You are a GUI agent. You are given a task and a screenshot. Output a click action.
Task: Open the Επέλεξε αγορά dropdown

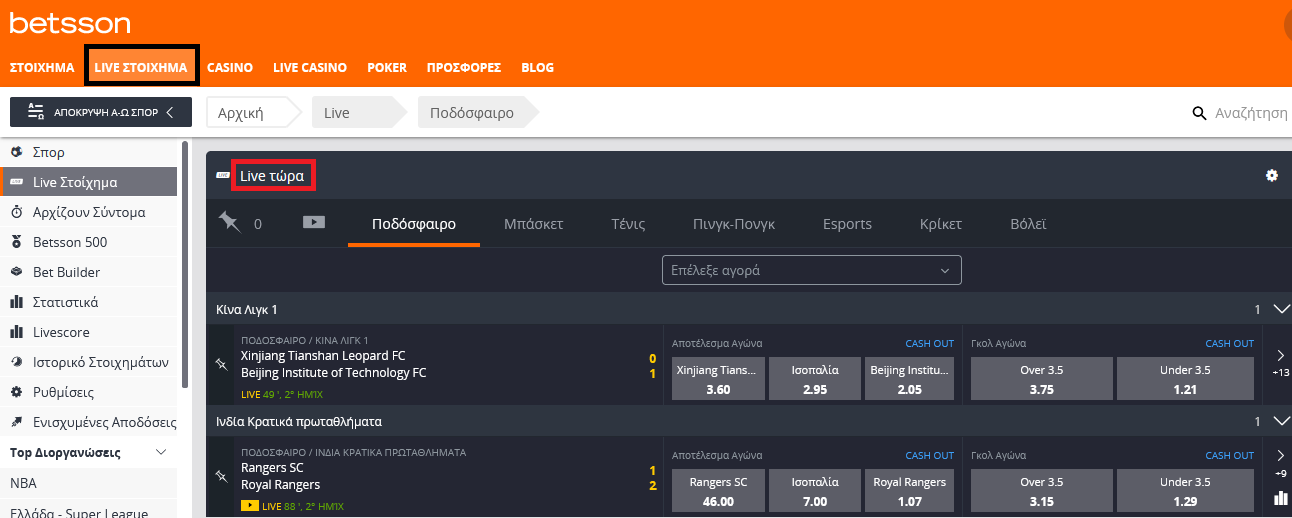click(x=811, y=270)
